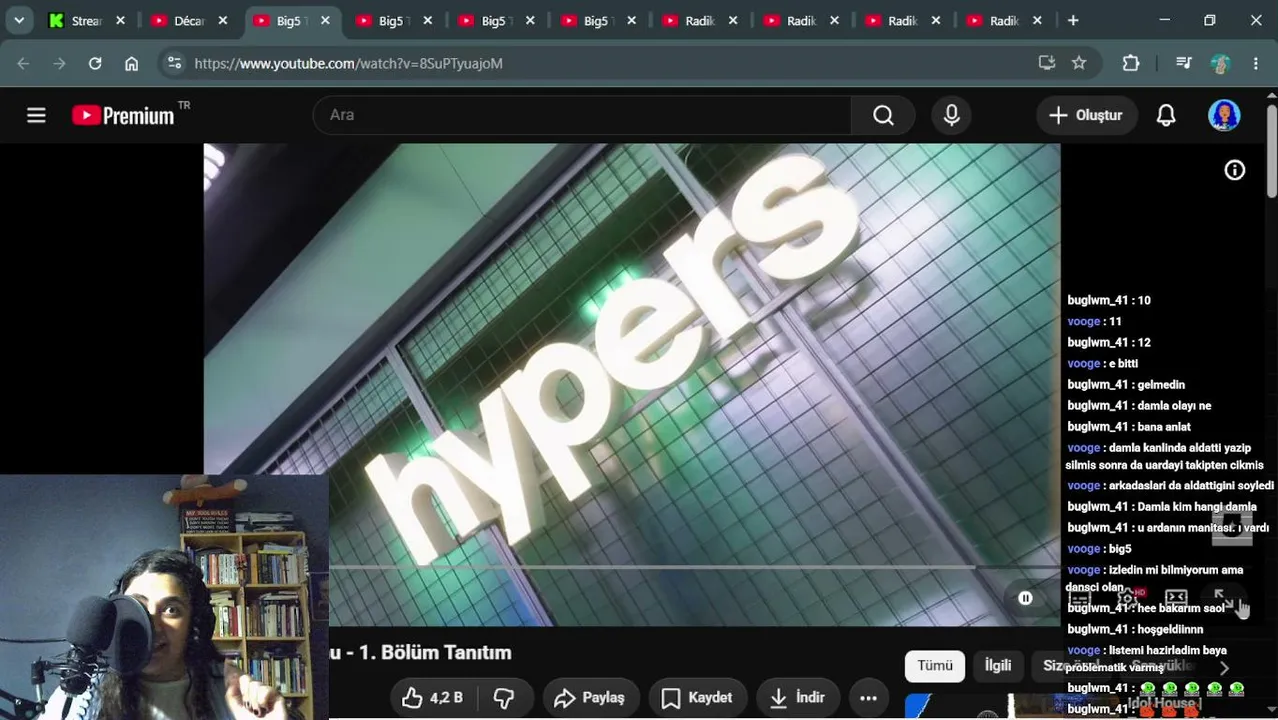Toggle subtitles in the player
This screenshot has width=1278, height=720.
pyautogui.click(x=1080, y=598)
